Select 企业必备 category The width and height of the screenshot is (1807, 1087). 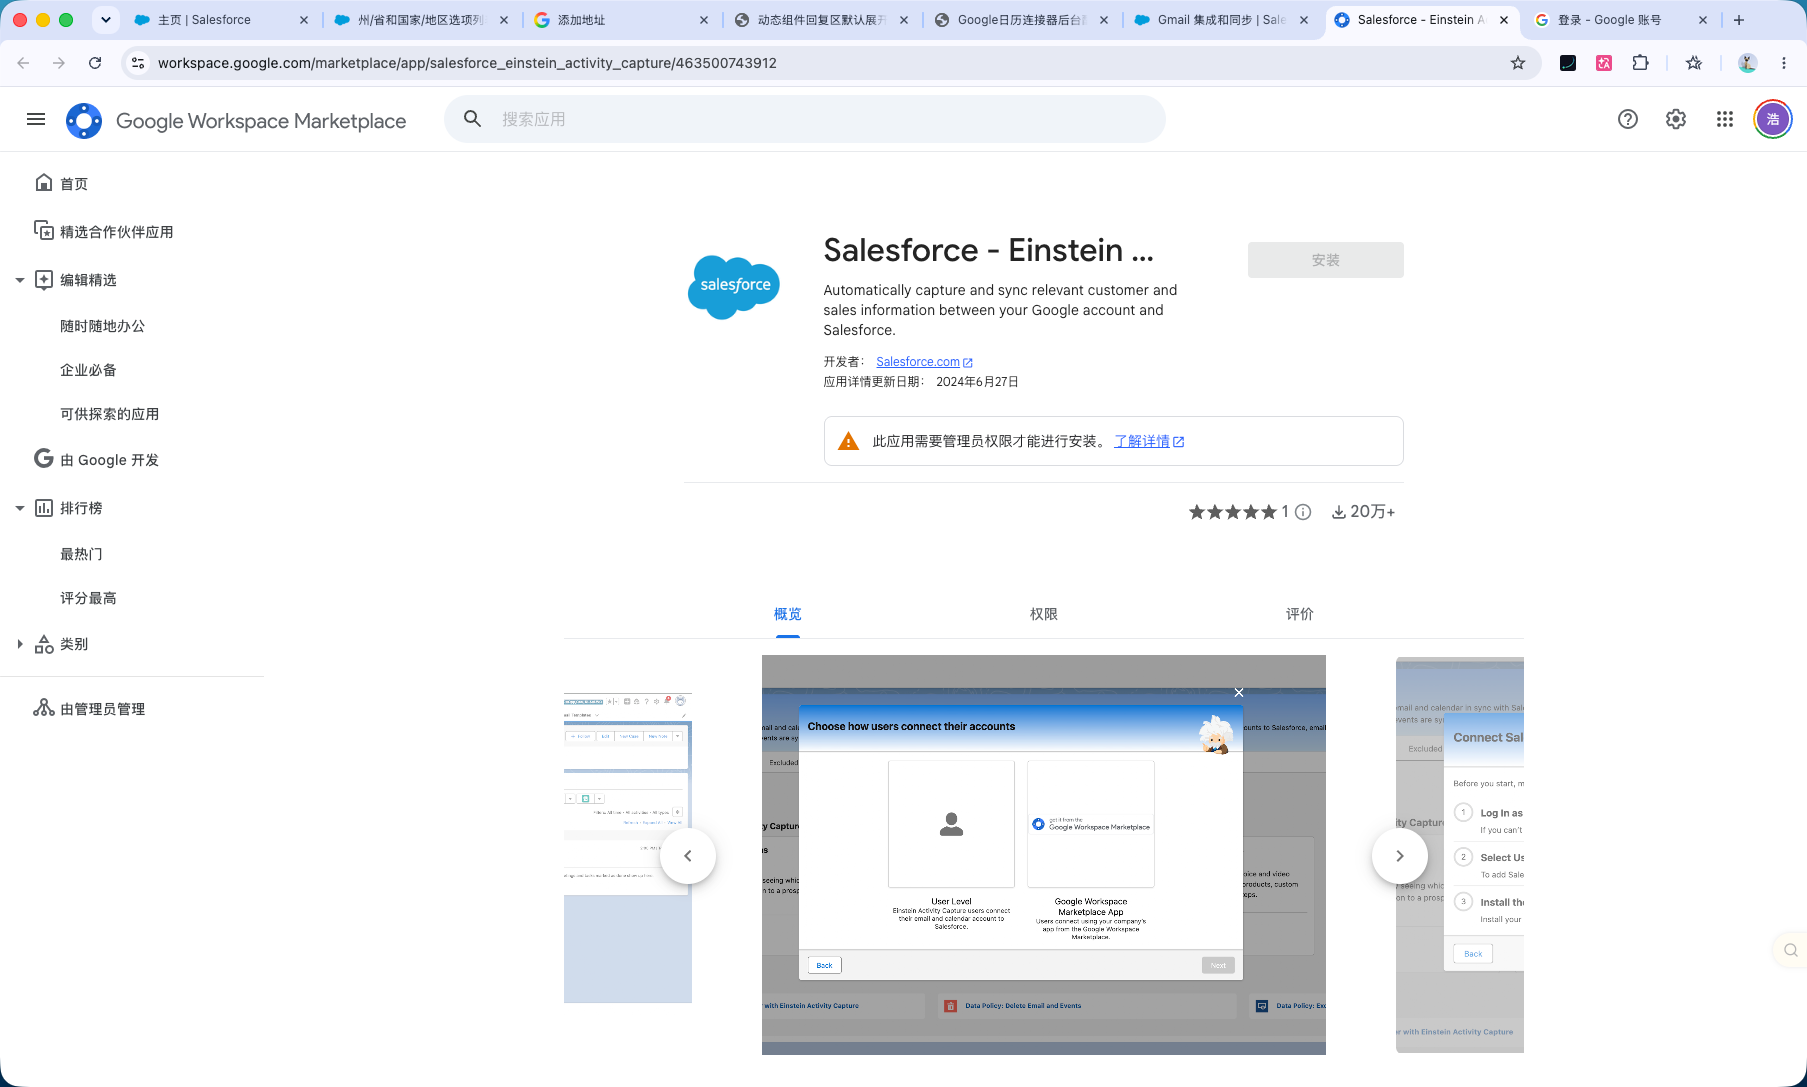click(88, 370)
